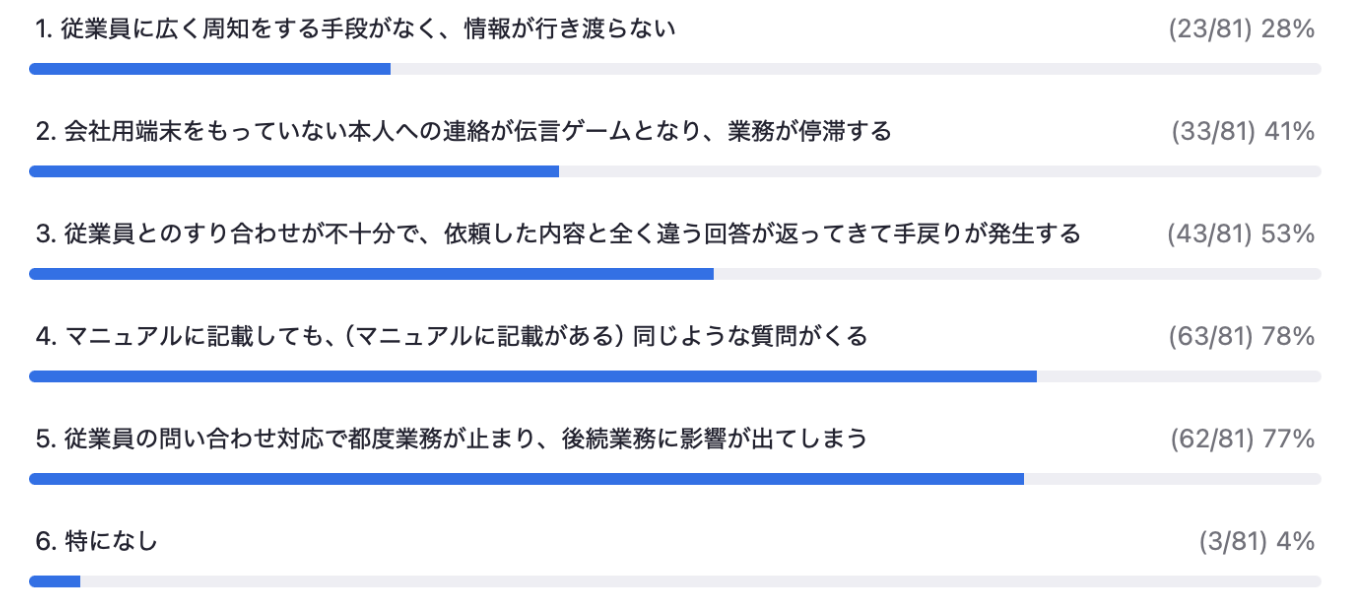Click the 28% result bar for option 1
The width and height of the screenshot is (1357, 603).
point(210,69)
